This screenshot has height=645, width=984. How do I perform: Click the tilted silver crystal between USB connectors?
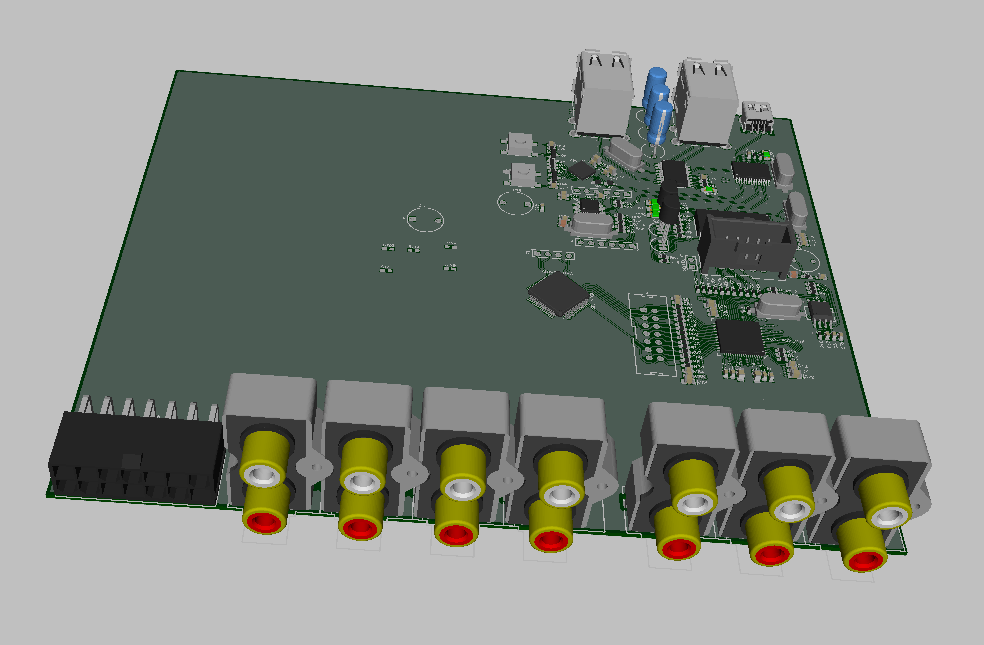coord(624,153)
